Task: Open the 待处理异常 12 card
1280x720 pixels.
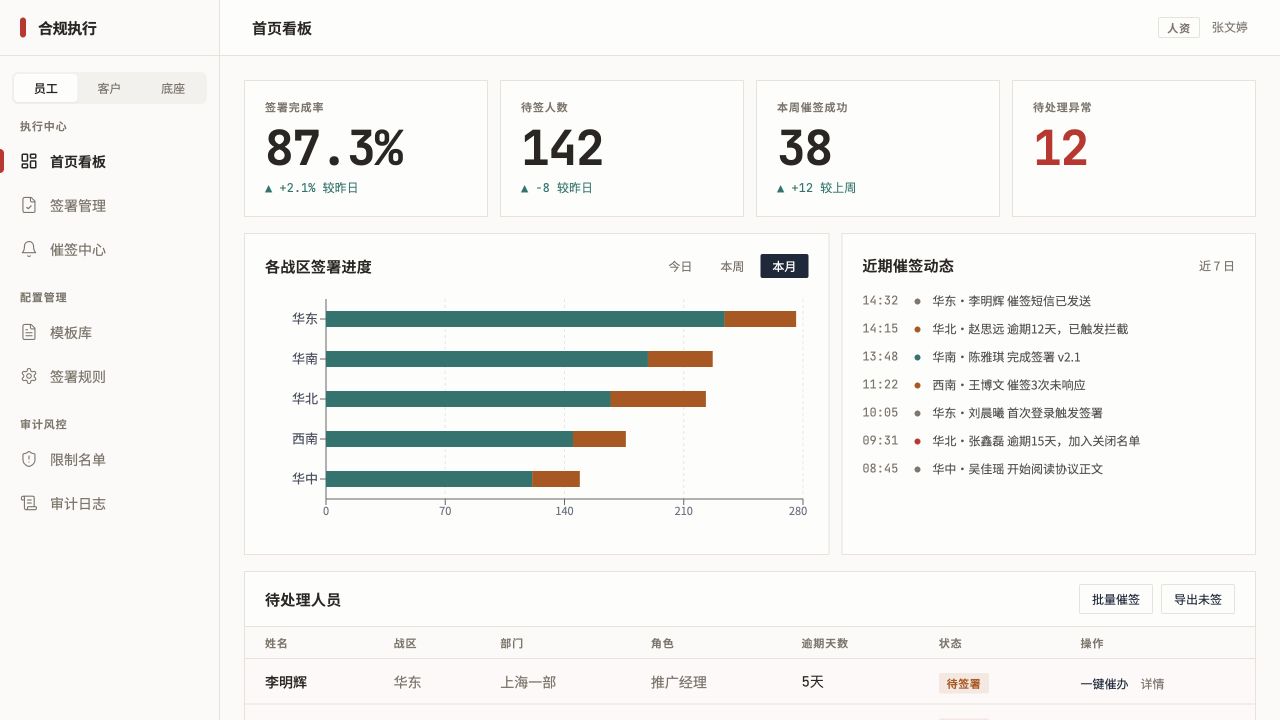Action: click(1134, 148)
